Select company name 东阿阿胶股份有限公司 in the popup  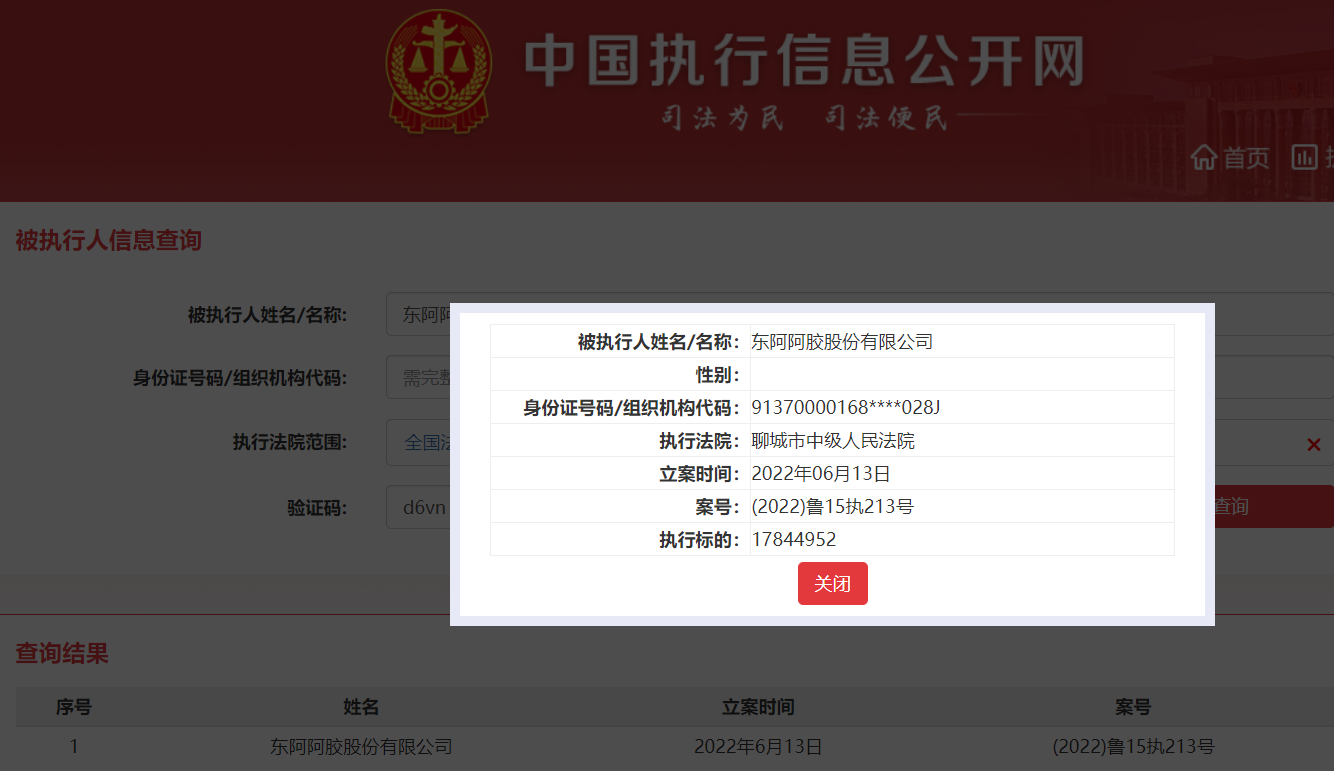842,342
